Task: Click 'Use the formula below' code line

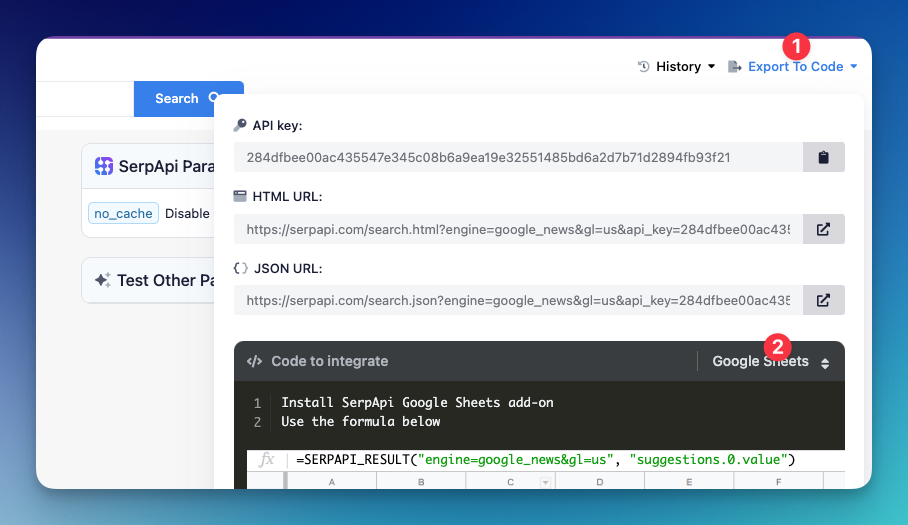Action: tap(361, 421)
